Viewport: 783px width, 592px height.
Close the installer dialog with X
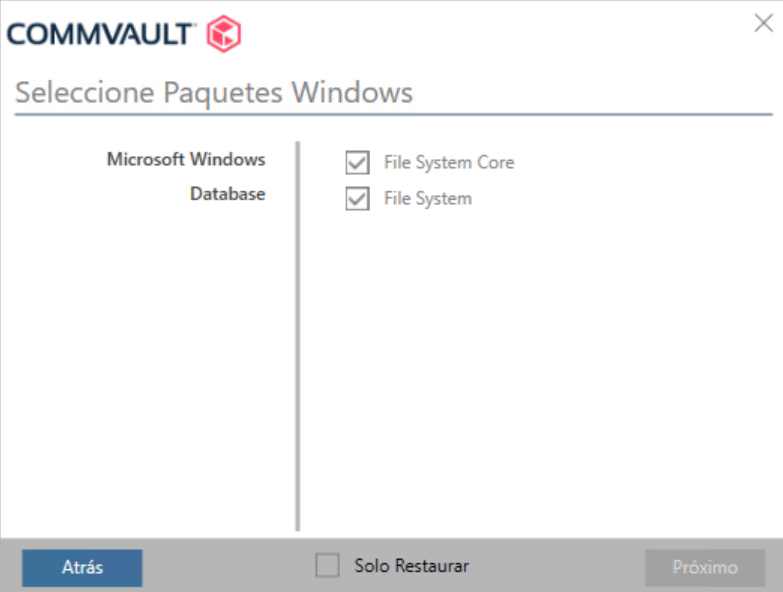[x=763, y=24]
